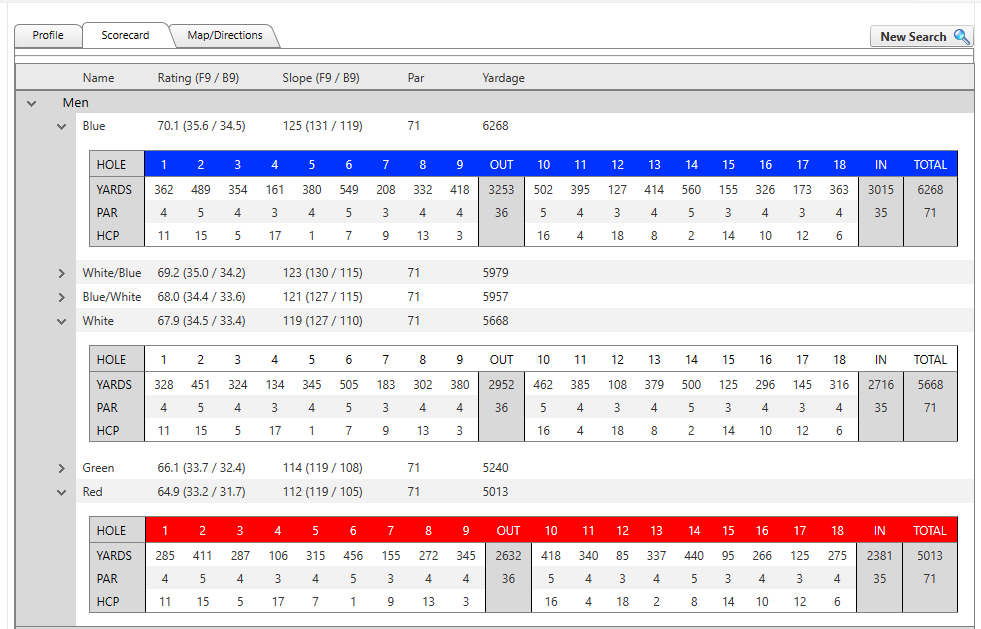Viewport: 981px width, 629px height.
Task: Expand the Green tee row
Action: coord(62,468)
